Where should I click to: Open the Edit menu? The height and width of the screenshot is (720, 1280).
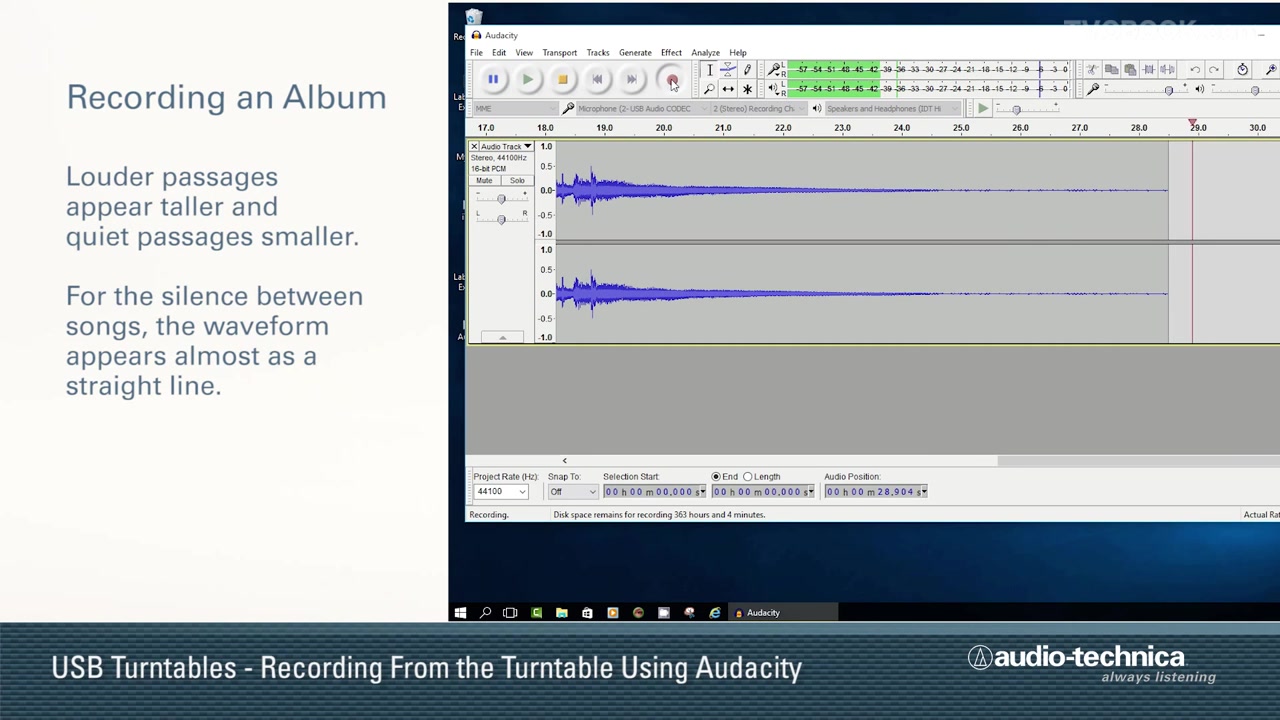pyautogui.click(x=499, y=53)
